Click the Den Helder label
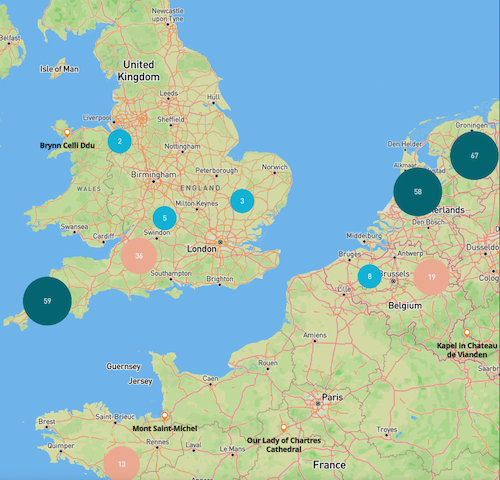500x480 pixels. coord(405,144)
